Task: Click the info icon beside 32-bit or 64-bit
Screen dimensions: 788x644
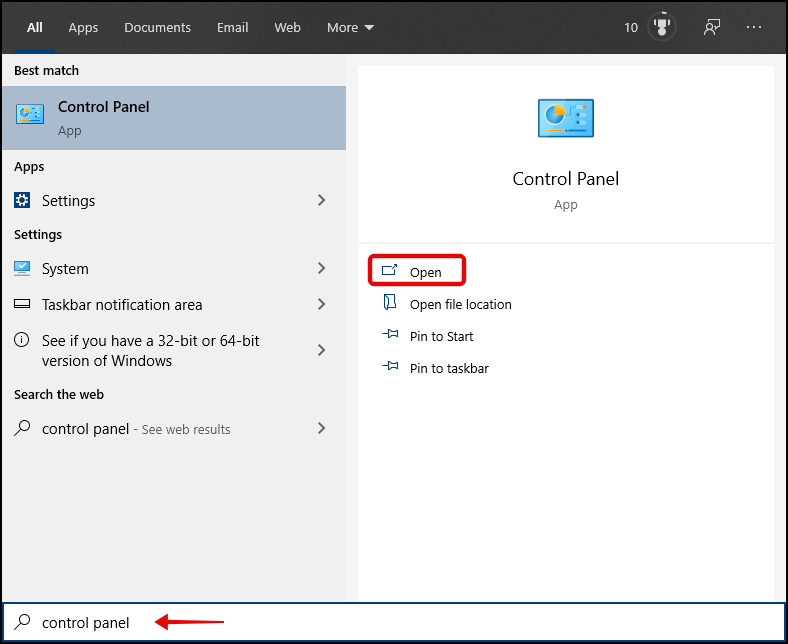Action: pyautogui.click(x=22, y=340)
